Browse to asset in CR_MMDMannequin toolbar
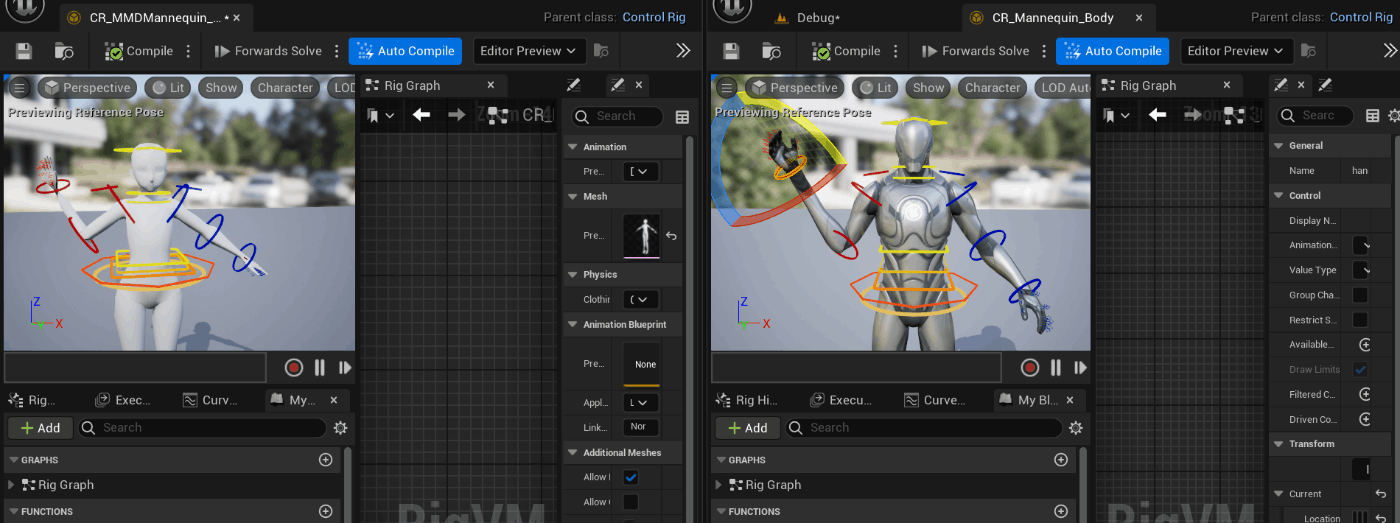This screenshot has width=1400, height=523. (x=64, y=51)
